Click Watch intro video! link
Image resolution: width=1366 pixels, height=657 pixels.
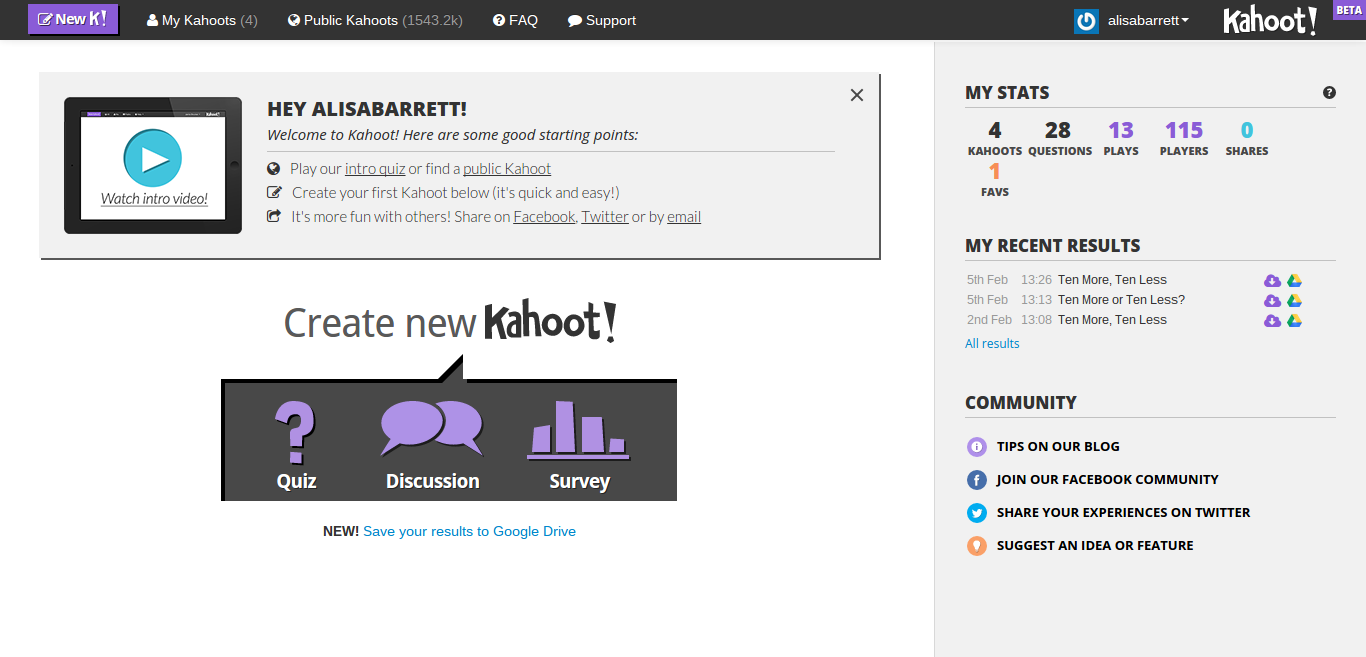pyautogui.click(x=154, y=198)
